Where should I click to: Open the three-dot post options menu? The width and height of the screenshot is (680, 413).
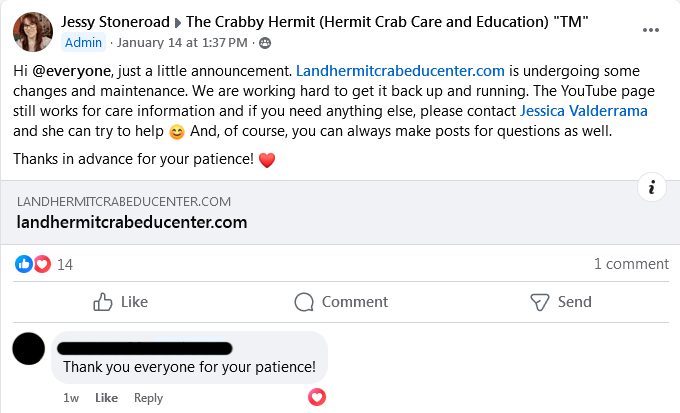(651, 30)
